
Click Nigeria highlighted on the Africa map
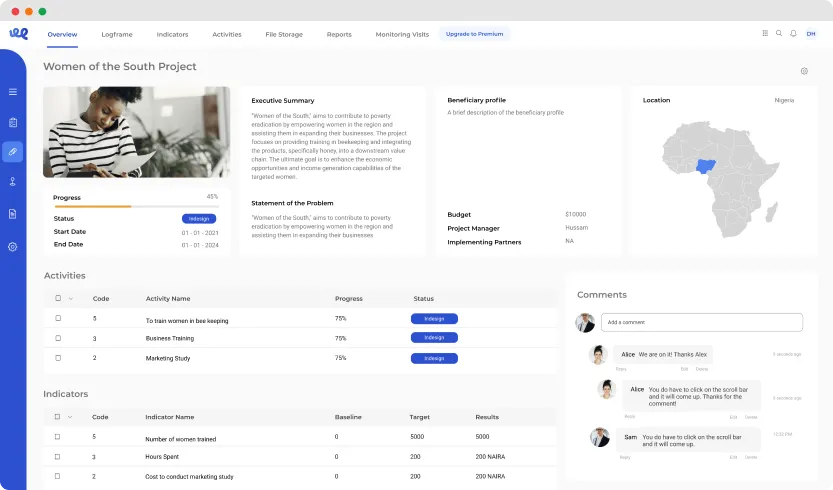click(x=706, y=166)
